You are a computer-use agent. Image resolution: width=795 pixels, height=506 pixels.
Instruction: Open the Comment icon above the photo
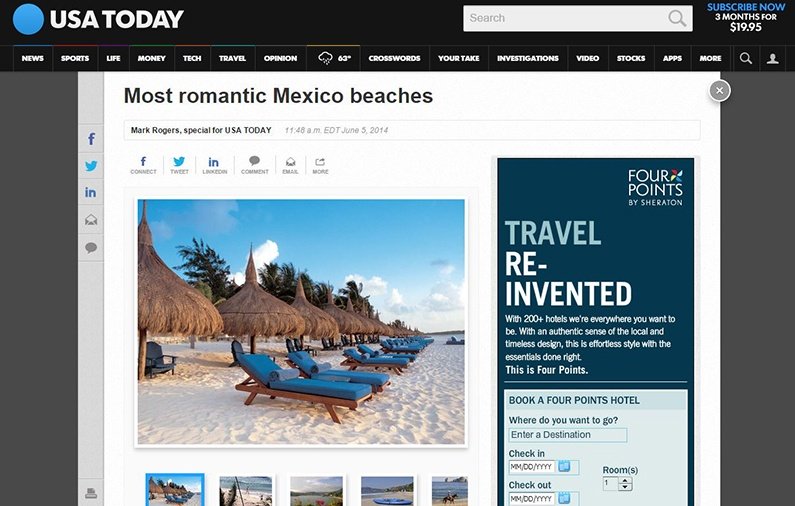click(x=254, y=164)
